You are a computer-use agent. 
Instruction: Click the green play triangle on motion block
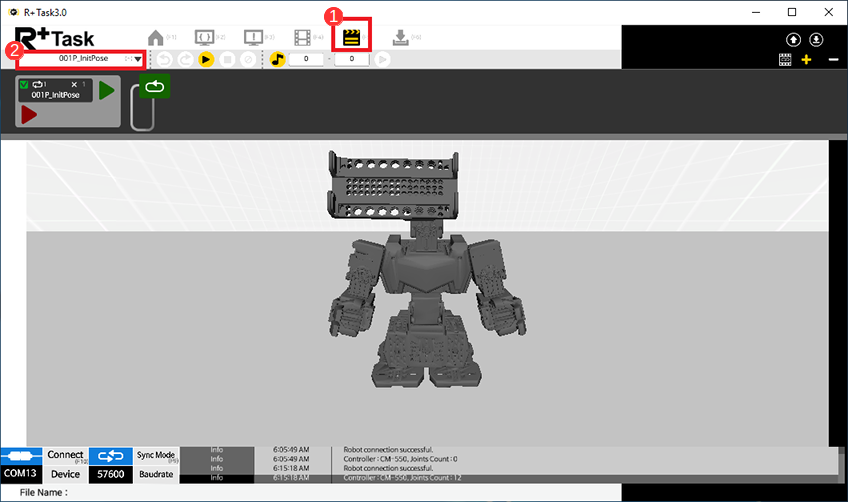click(107, 91)
